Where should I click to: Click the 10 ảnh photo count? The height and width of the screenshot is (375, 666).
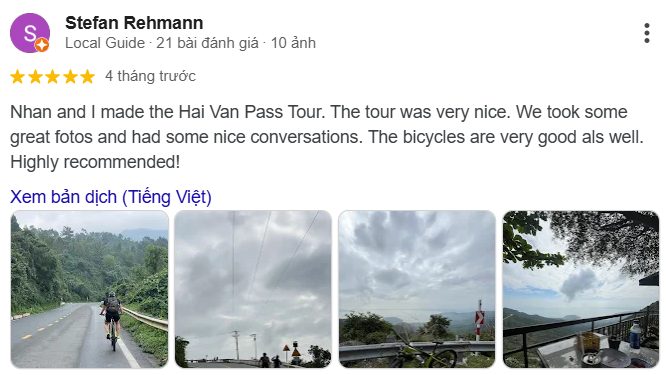point(293,43)
